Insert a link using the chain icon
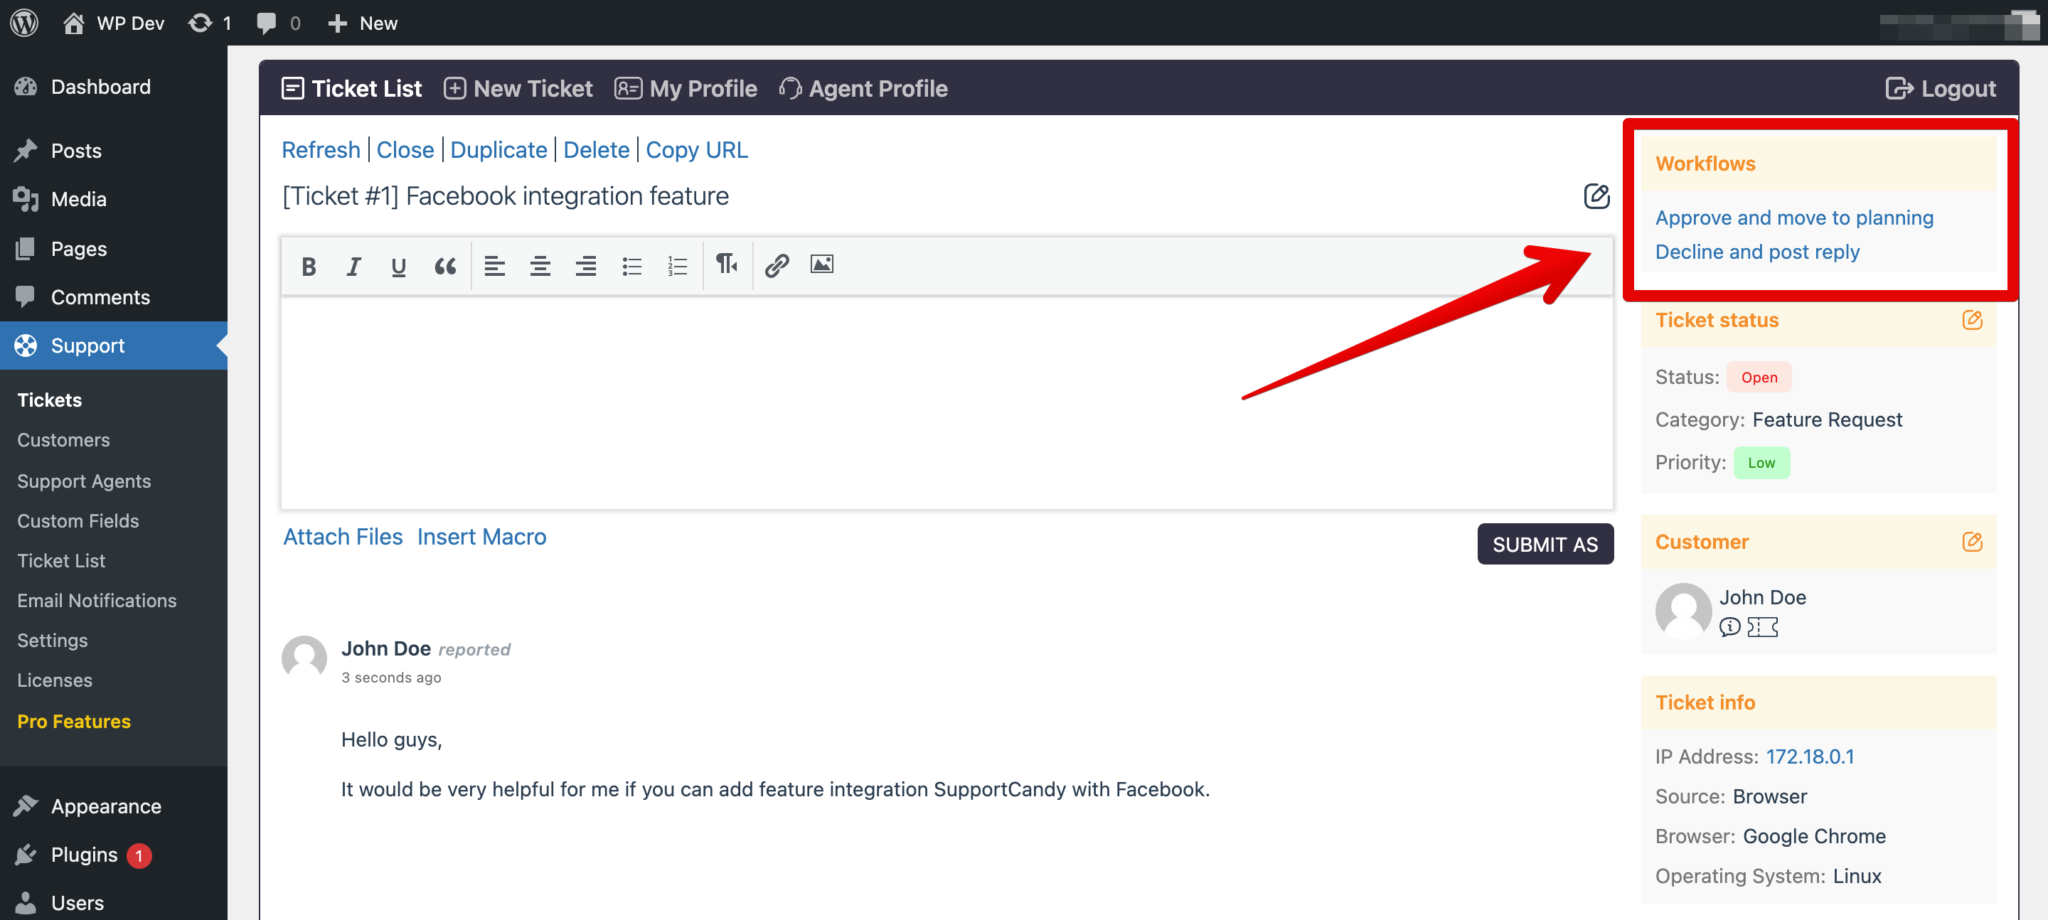Image resolution: width=2048 pixels, height=920 pixels. click(x=777, y=265)
